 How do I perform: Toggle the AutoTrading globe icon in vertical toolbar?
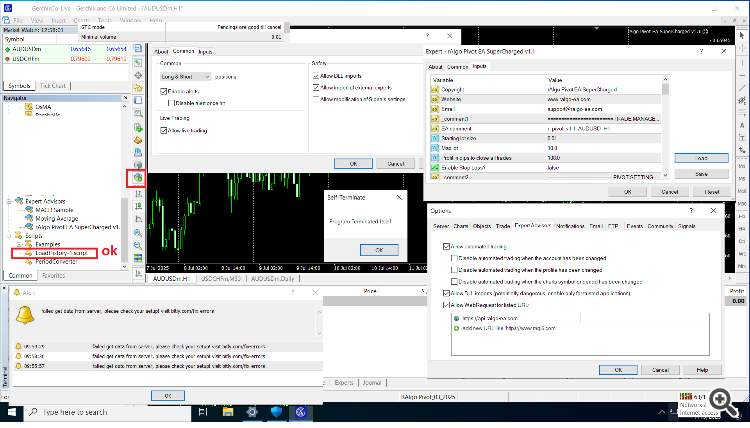click(138, 177)
